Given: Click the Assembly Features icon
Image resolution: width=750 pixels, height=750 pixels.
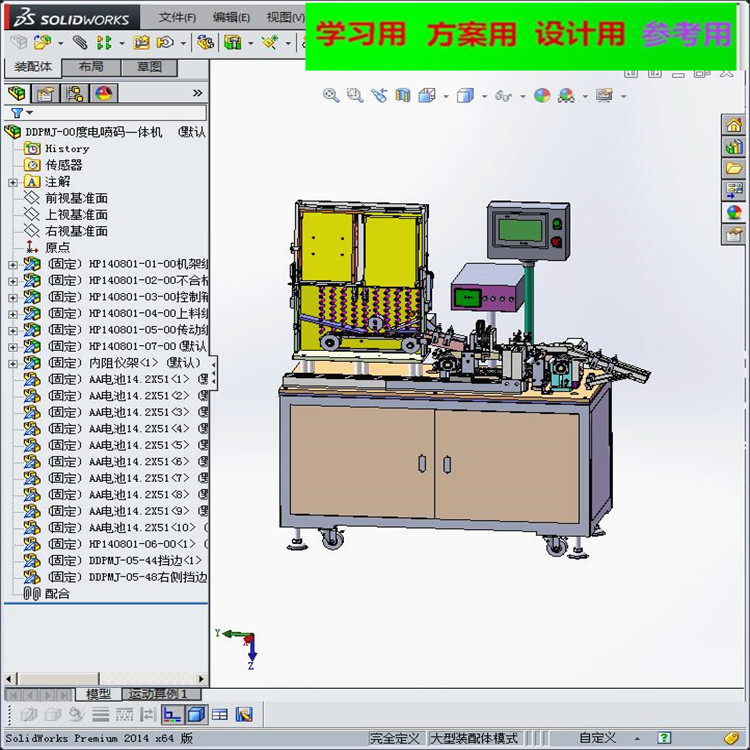Looking at the screenshot, I should 232,43.
